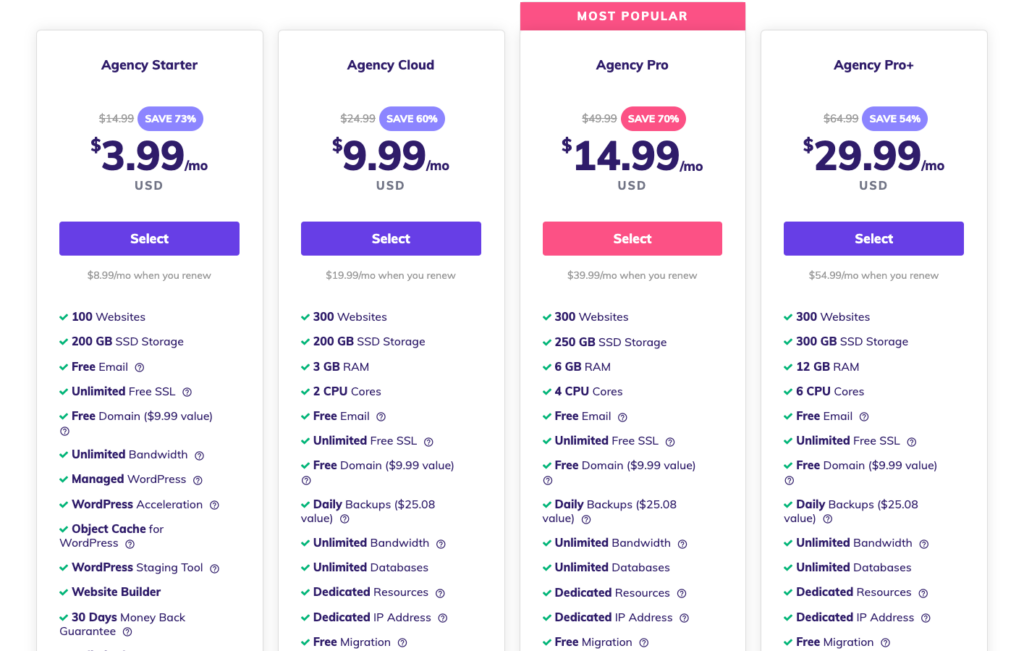The height and width of the screenshot is (651, 1024).
Task: Show tooltip for WordPress Staging Tool
Action: (x=214, y=568)
